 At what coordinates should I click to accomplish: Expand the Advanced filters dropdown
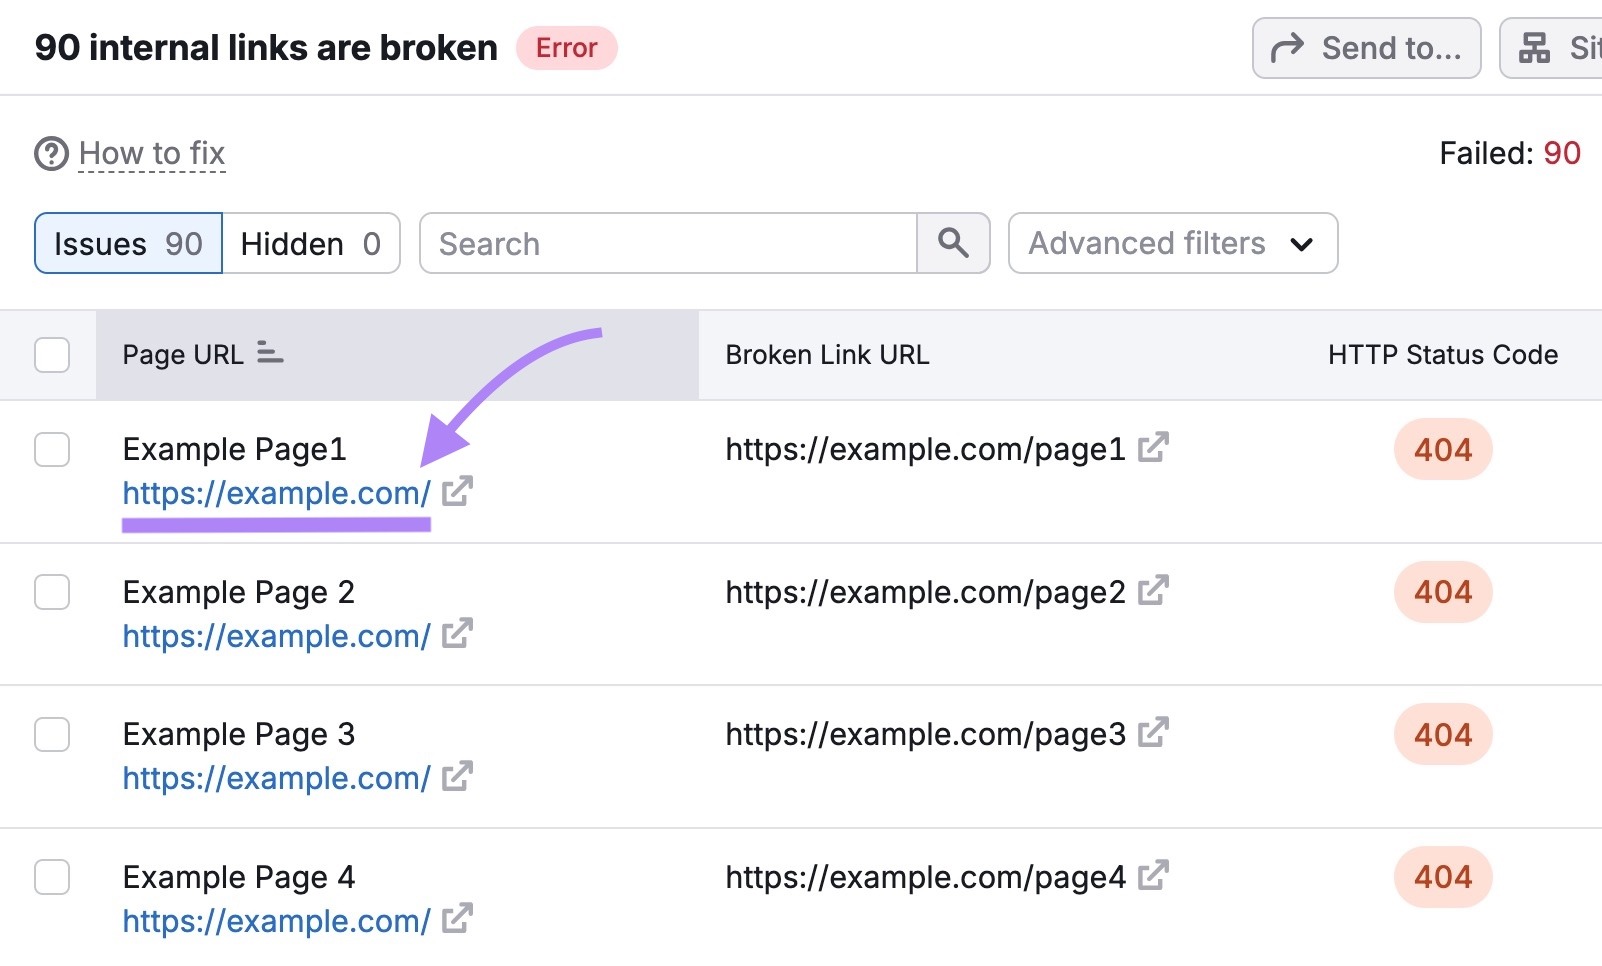1172,243
